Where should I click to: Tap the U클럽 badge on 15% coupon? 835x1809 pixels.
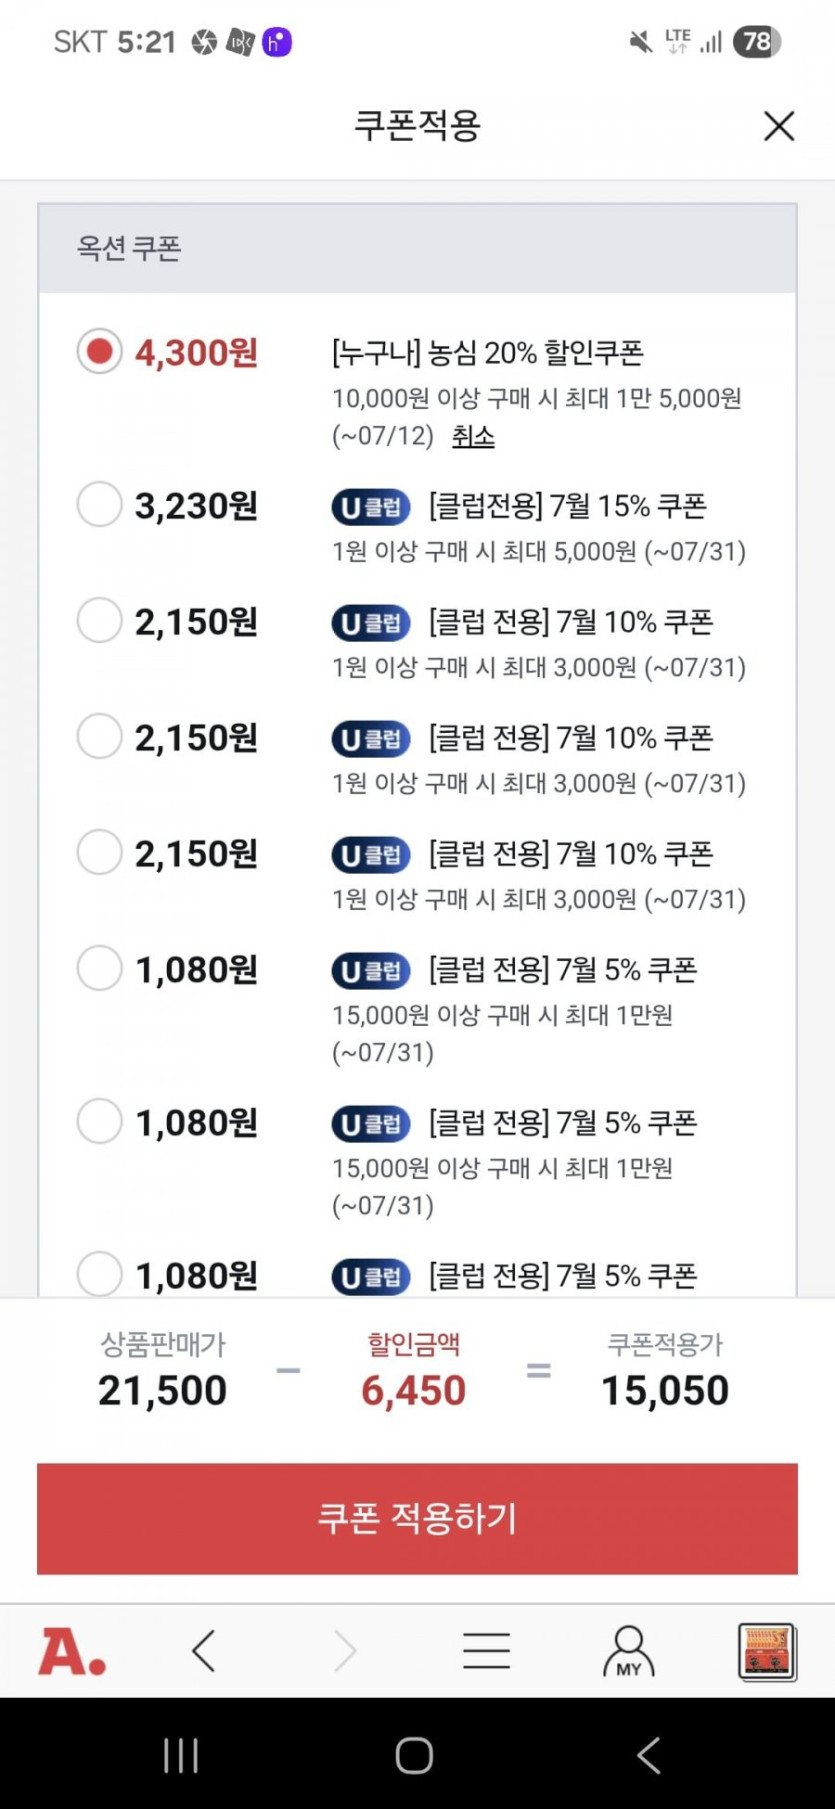tap(371, 507)
